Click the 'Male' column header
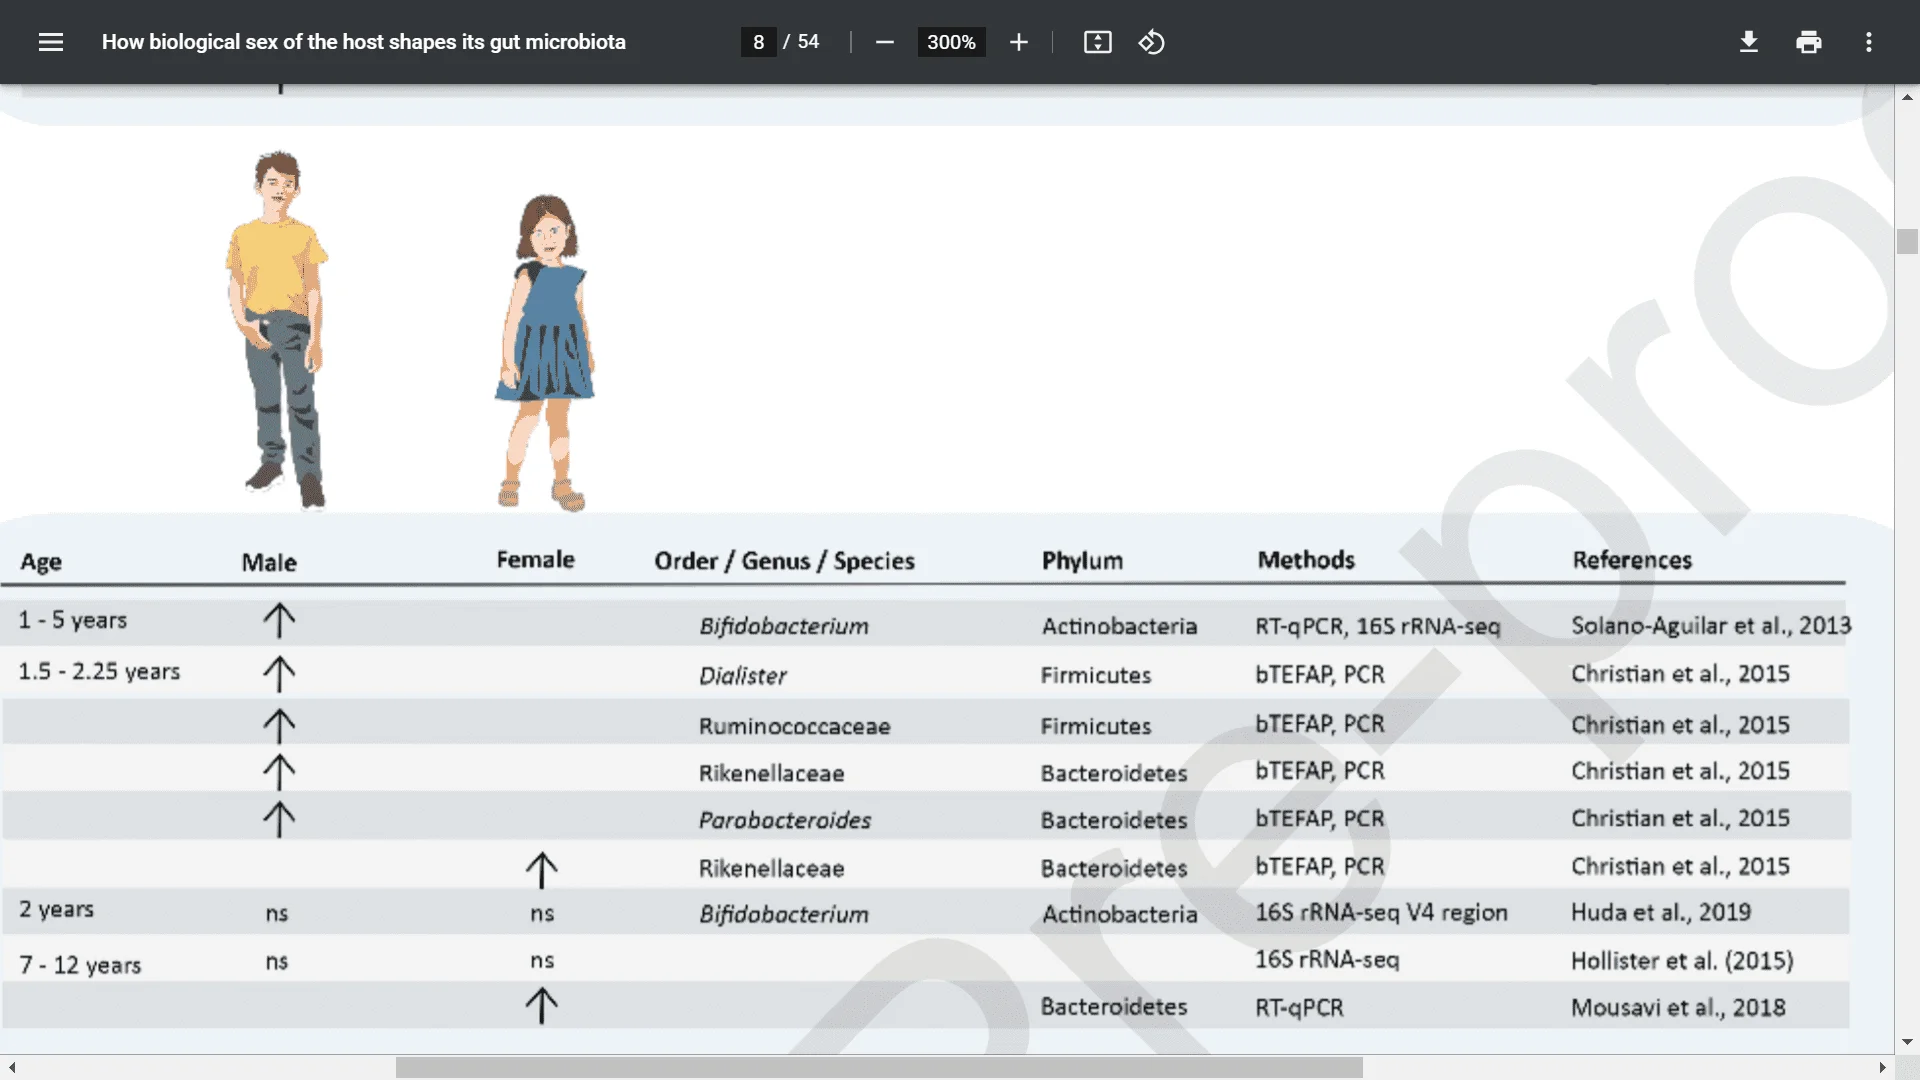 (269, 562)
